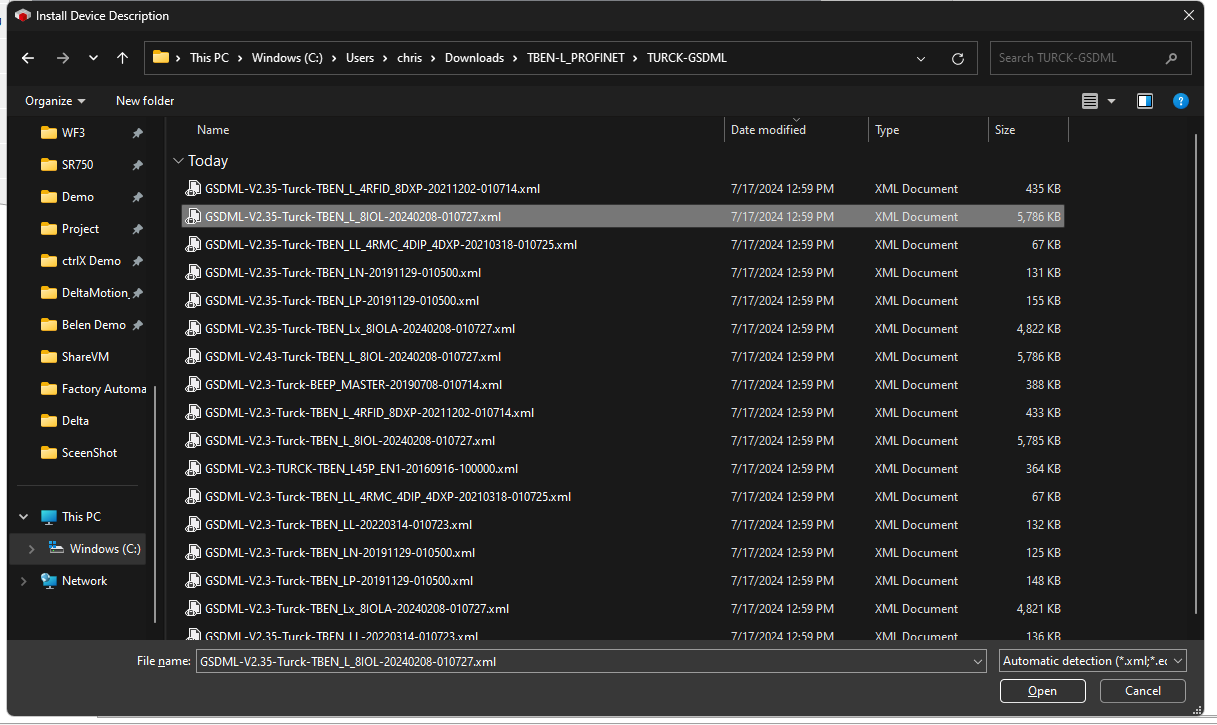The width and height of the screenshot is (1217, 725).
Task: Select GSDML-V2.35-Turck-TBEN_Lx_8IOLA file icon
Action: (193, 329)
